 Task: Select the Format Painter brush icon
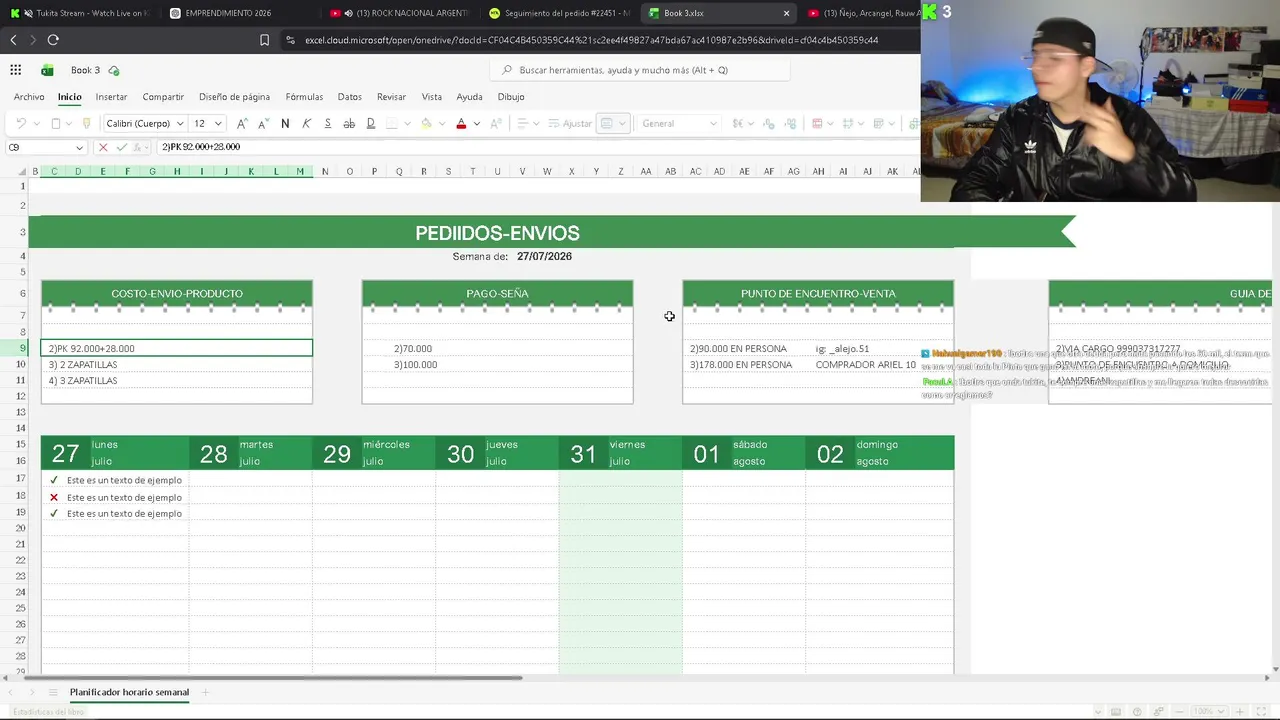point(87,124)
